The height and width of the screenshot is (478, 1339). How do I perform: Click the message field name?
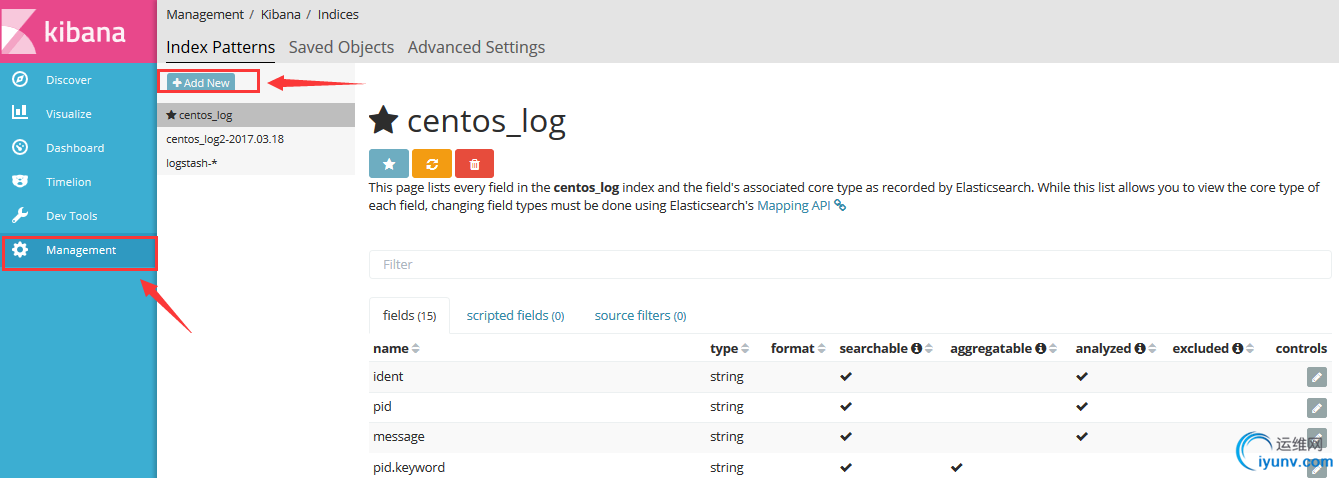399,437
